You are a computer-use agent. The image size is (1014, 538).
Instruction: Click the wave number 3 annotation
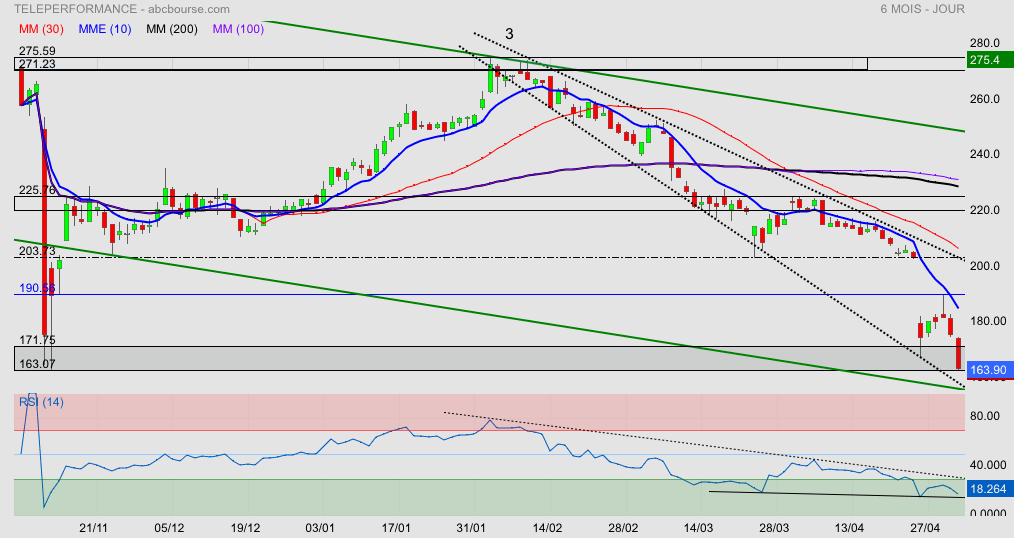509,34
